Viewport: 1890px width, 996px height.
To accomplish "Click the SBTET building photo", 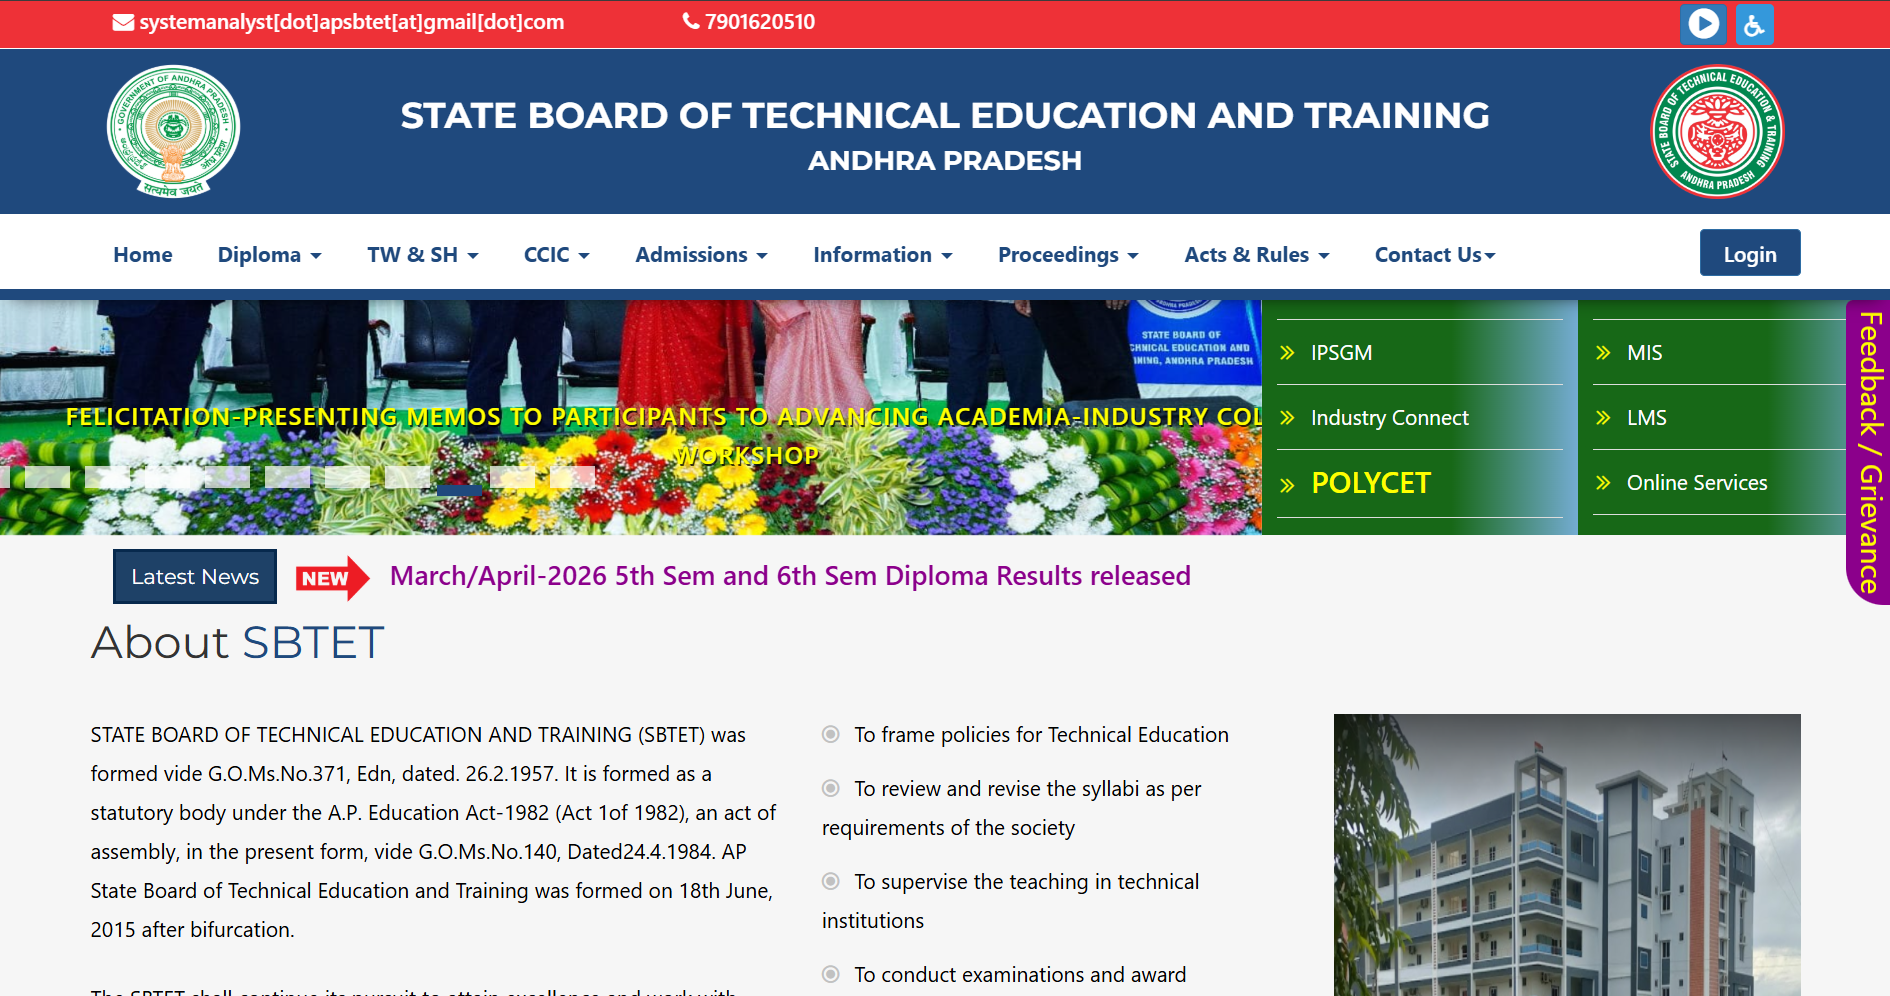I will (x=1567, y=855).
